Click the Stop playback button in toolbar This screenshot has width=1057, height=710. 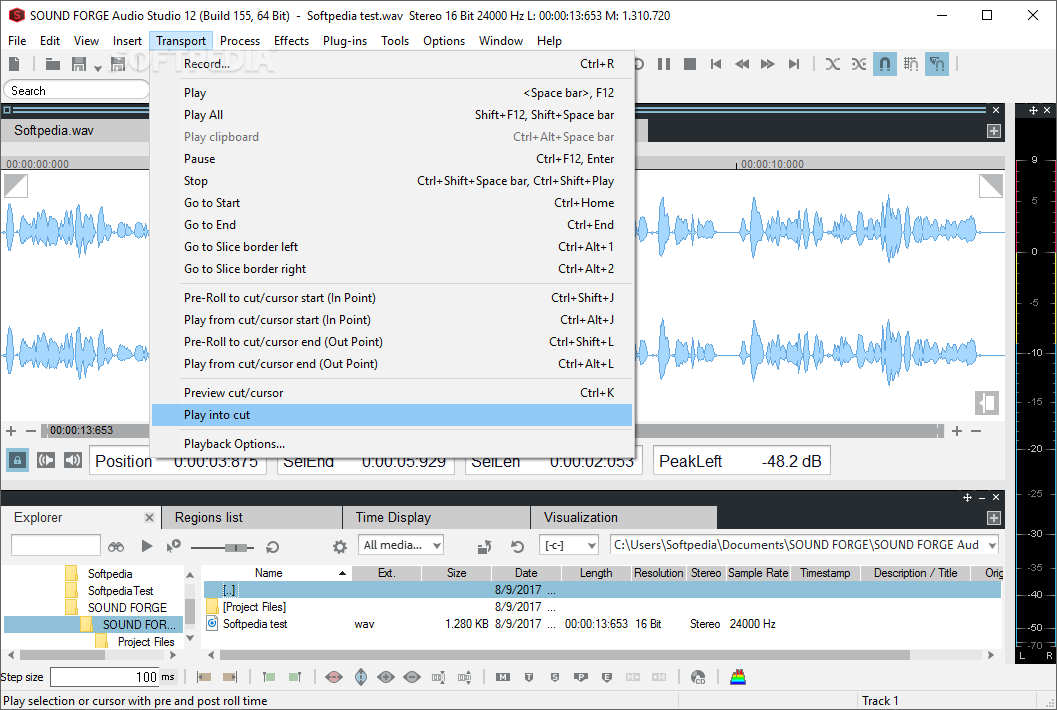pos(690,64)
